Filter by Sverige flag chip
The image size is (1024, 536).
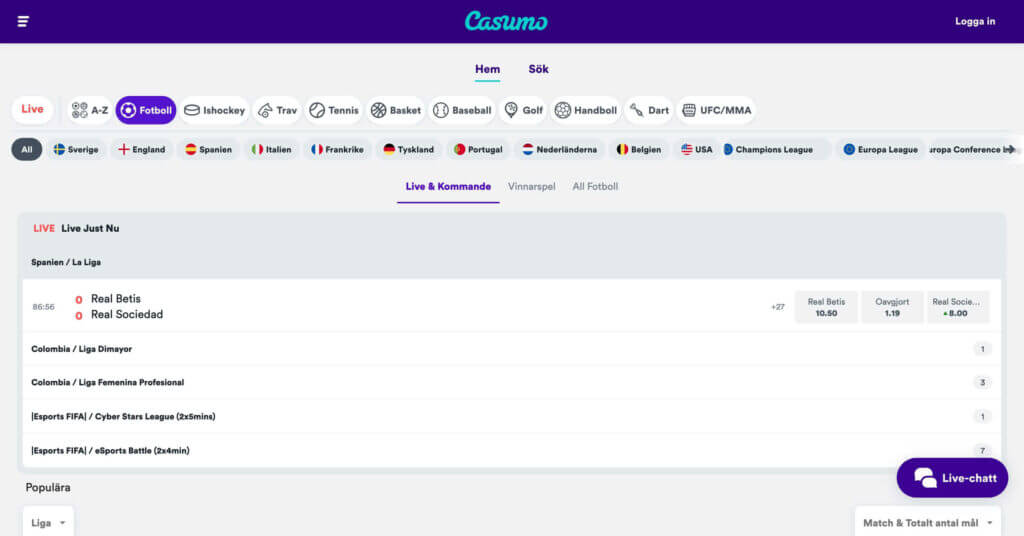76,150
